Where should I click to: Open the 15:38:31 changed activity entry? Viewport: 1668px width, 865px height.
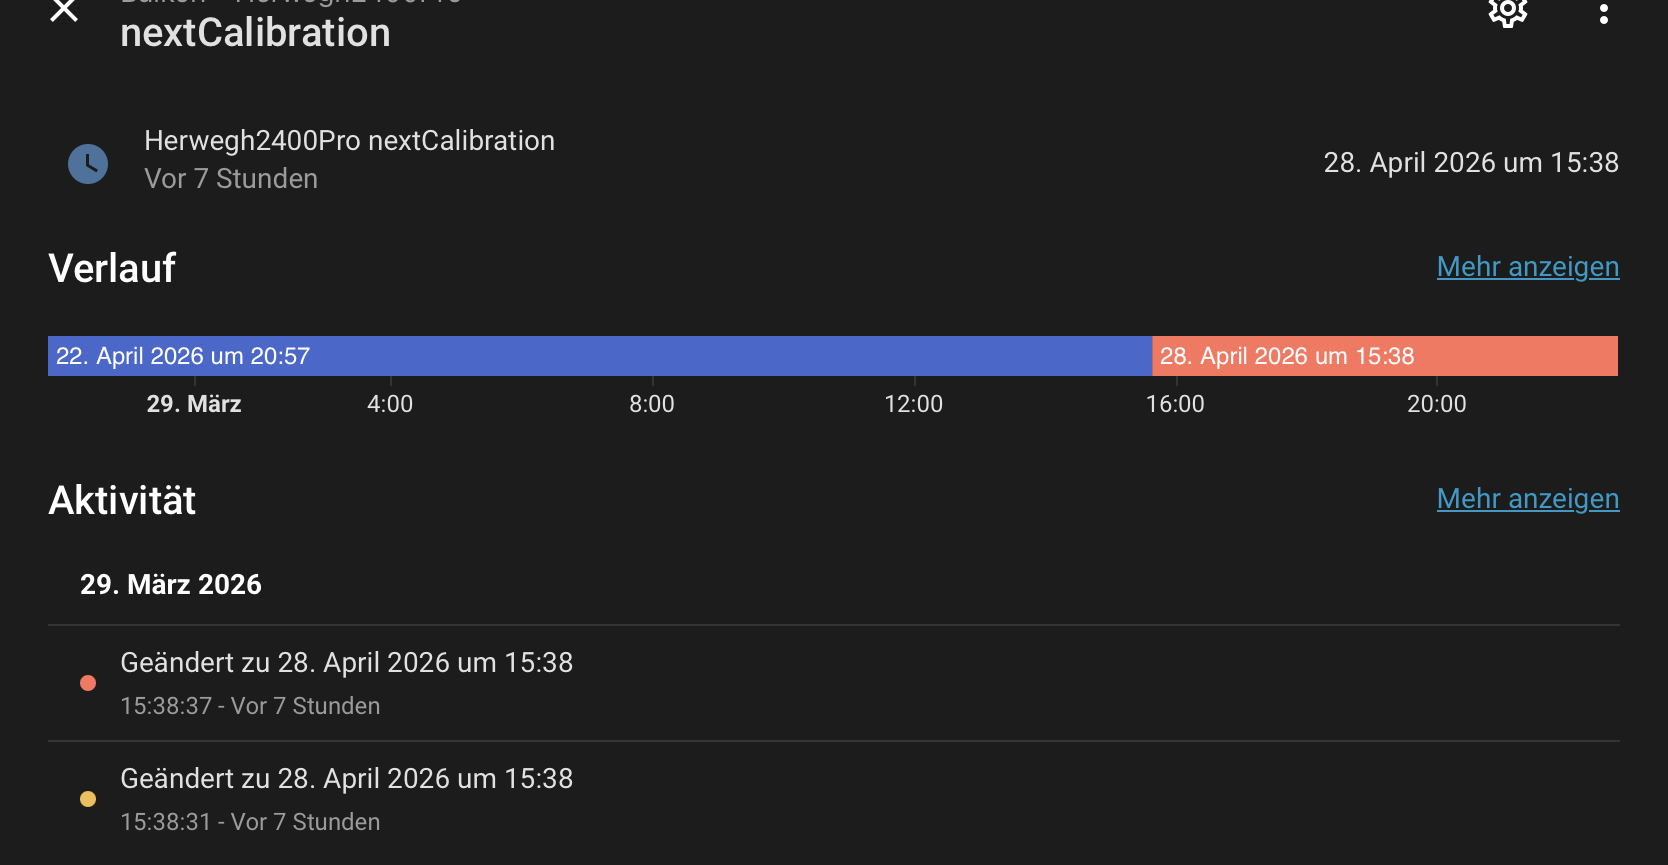834,800
